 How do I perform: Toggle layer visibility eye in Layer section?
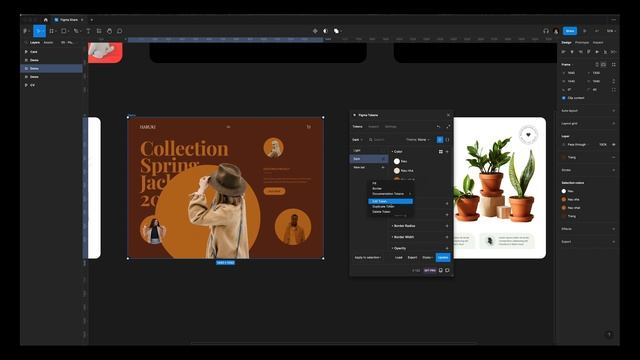pos(613,144)
